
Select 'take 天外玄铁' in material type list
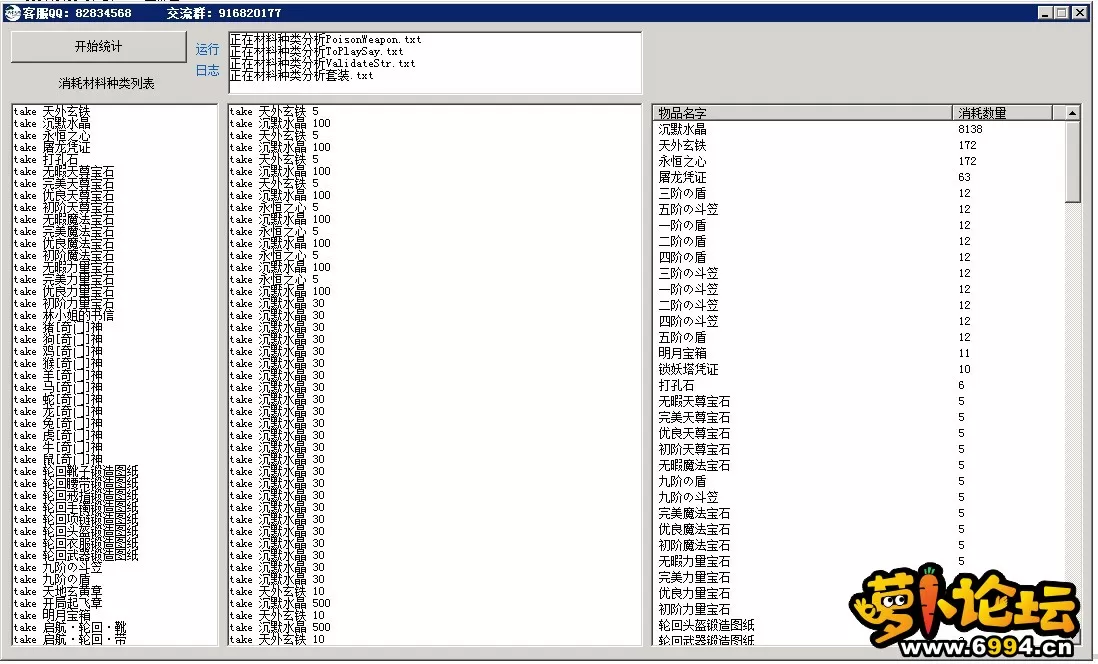pyautogui.click(x=52, y=111)
